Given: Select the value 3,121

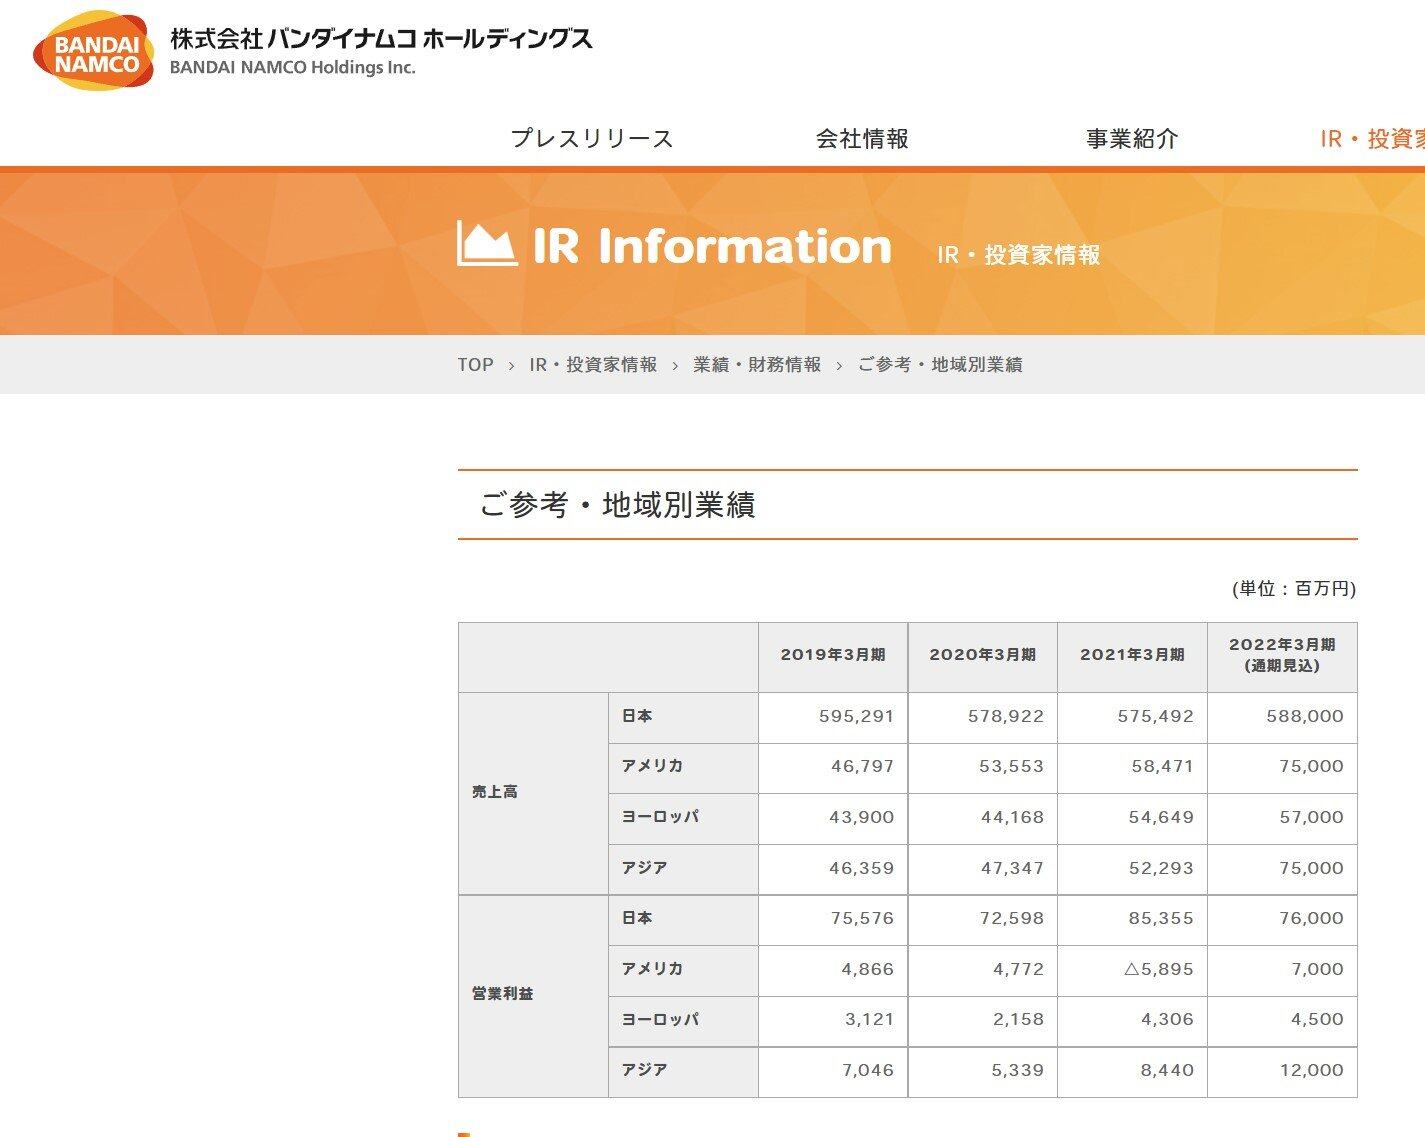Looking at the screenshot, I should [869, 1020].
